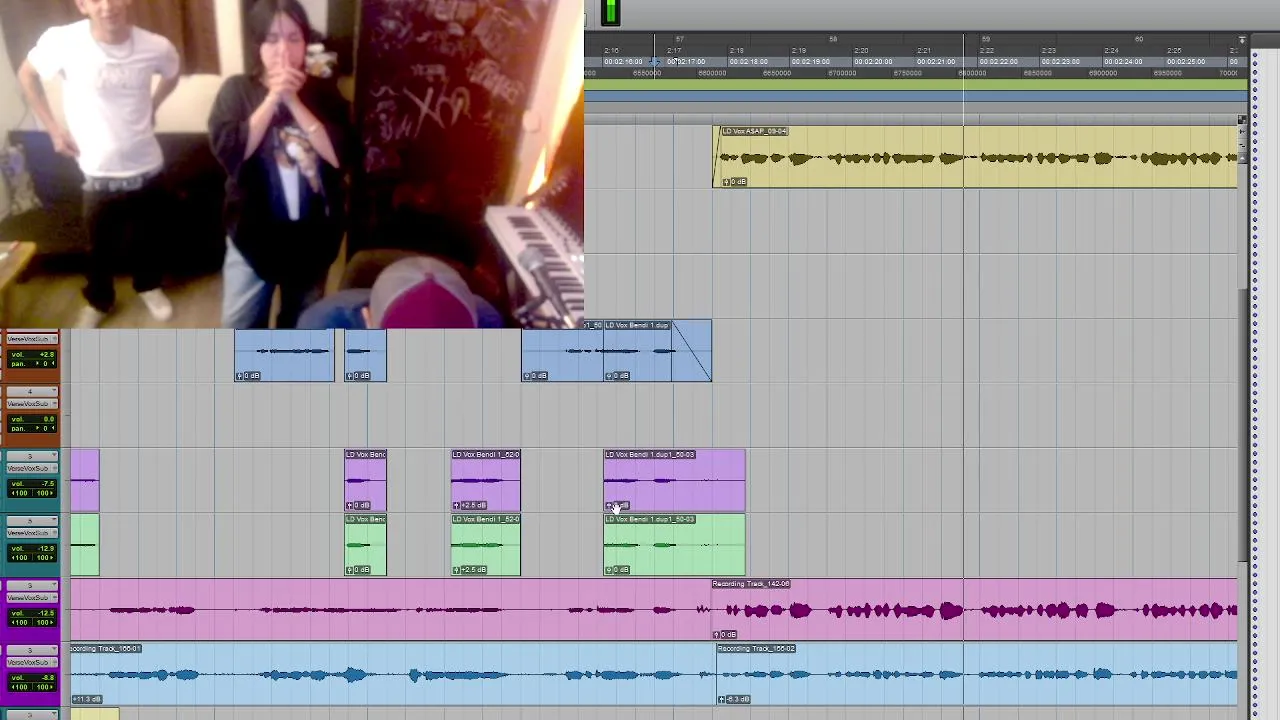Click the 2:20 mark on the minutes:seconds ruler
1280x720 pixels.
coord(861,51)
